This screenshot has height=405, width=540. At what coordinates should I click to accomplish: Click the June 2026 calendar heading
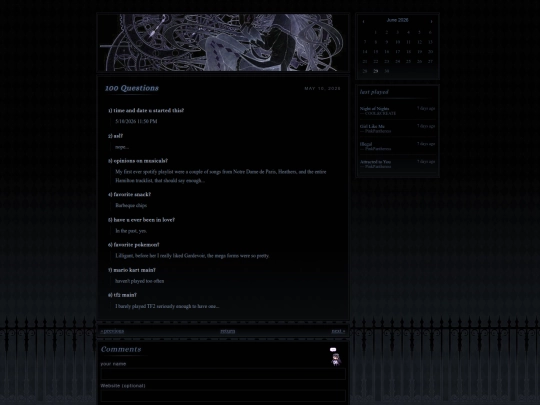click(397, 20)
